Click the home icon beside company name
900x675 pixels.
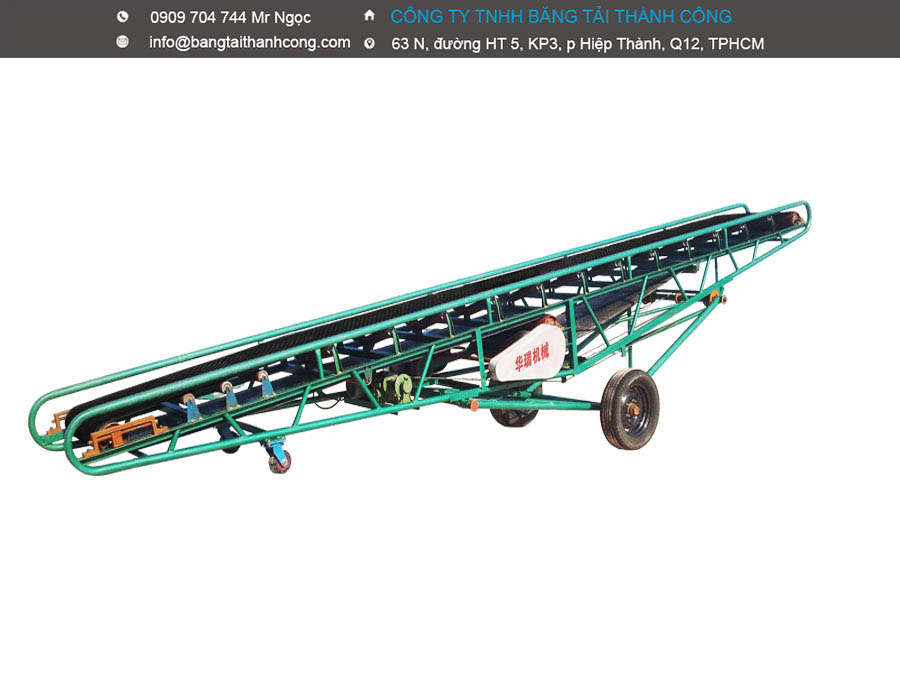pos(369,16)
